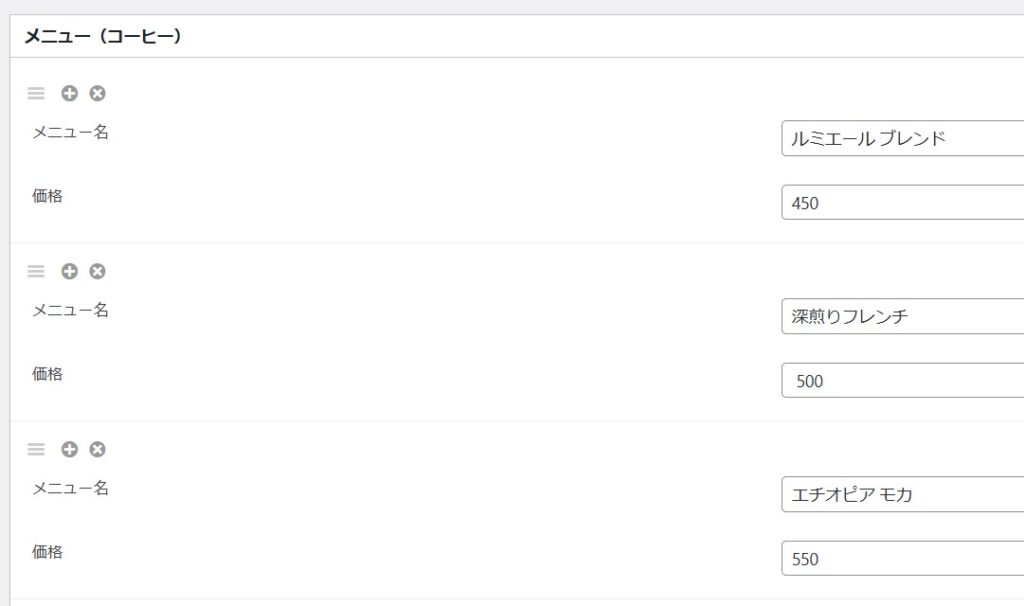Remove the ルミエール ブレンド row with the x icon

[97, 93]
